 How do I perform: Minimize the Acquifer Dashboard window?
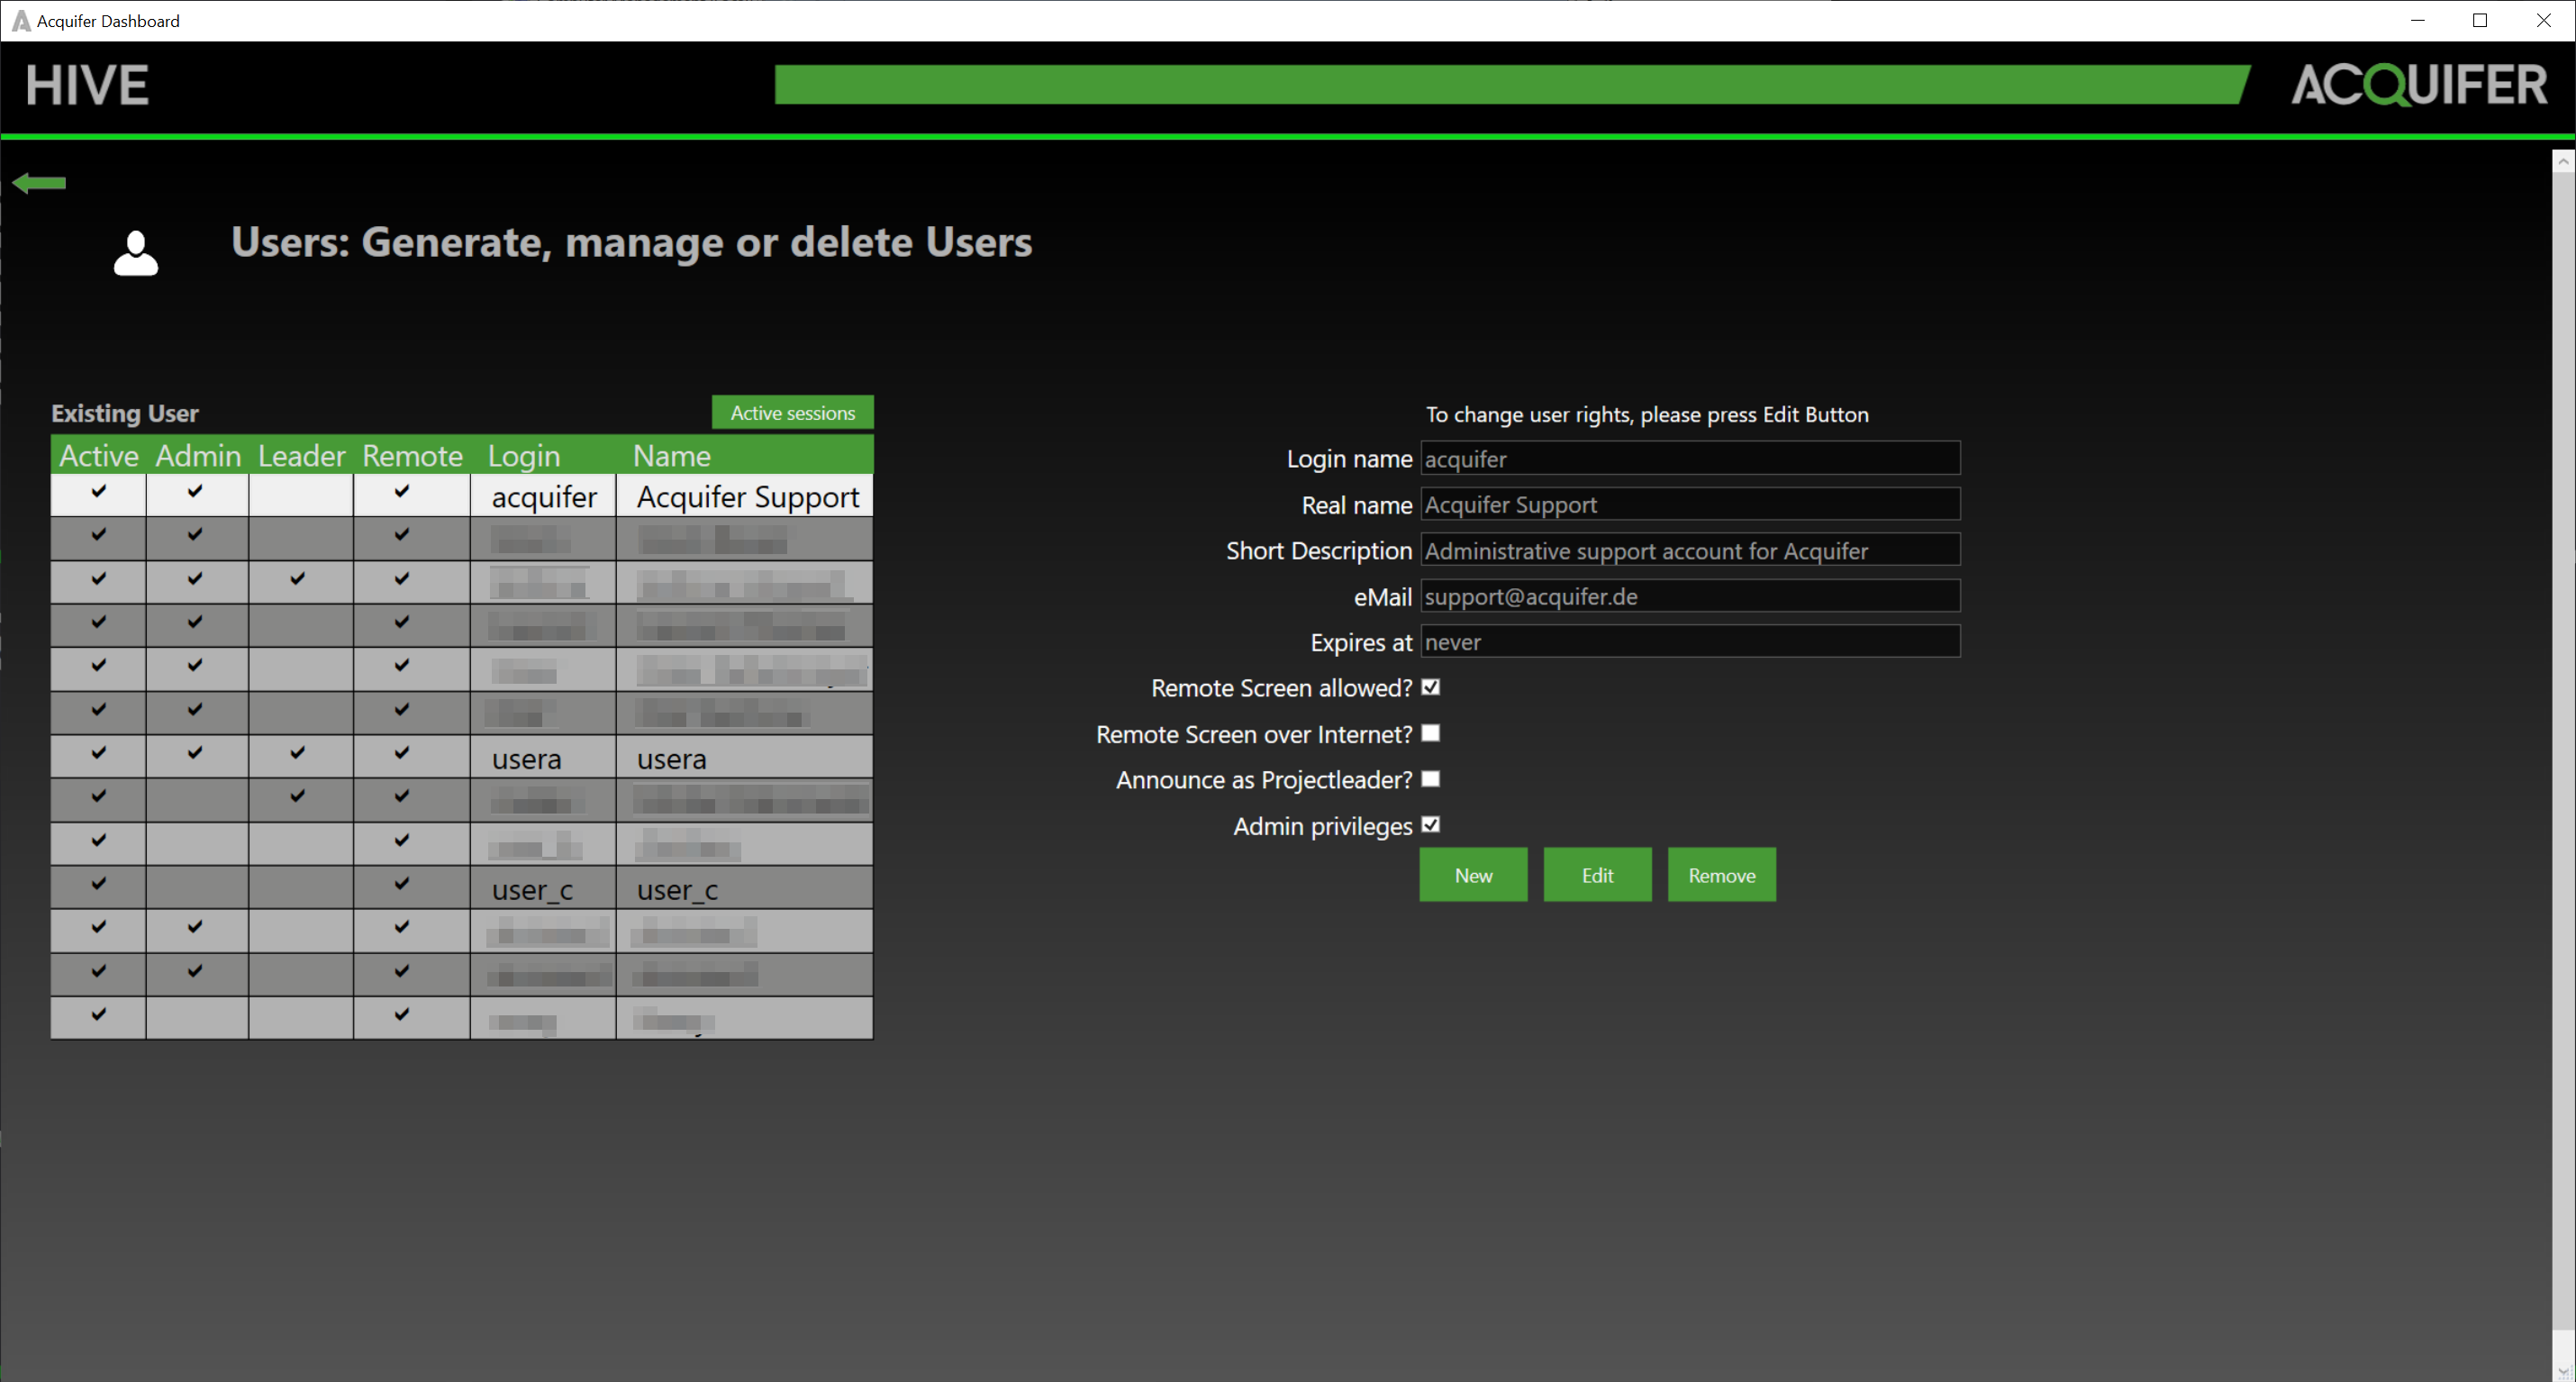(2417, 20)
